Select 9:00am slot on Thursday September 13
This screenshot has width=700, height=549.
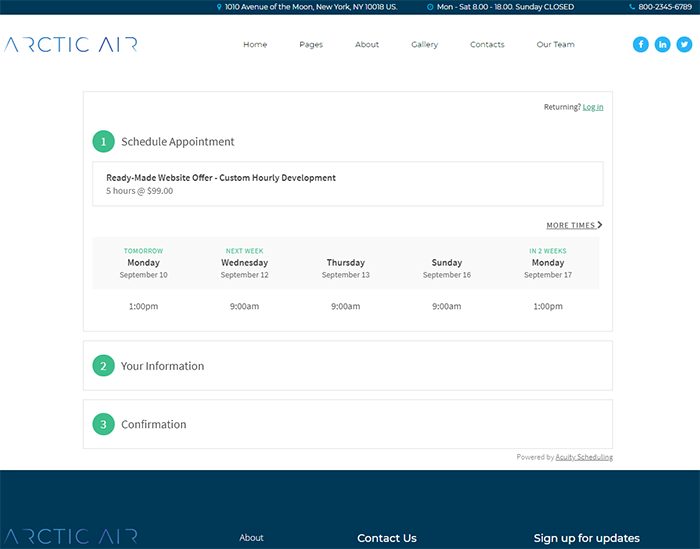tap(346, 306)
